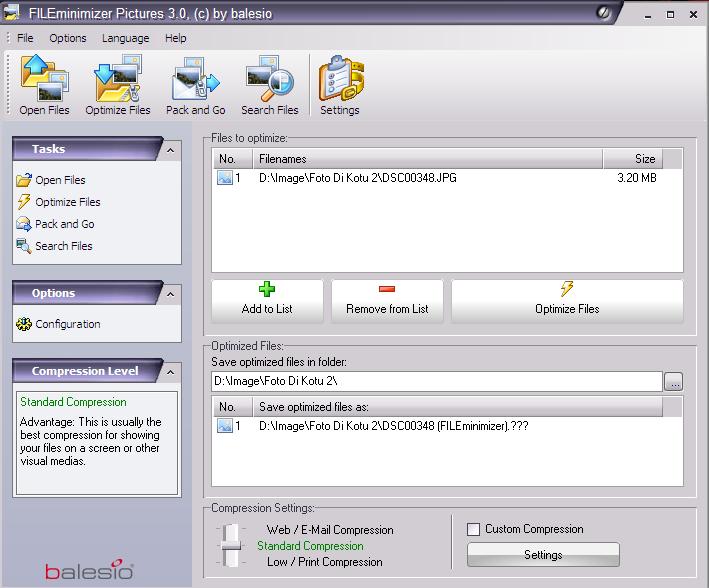Click the image icon beside DSC00348 (FILEminimizer) row
The height and width of the screenshot is (588, 709).
point(225,426)
